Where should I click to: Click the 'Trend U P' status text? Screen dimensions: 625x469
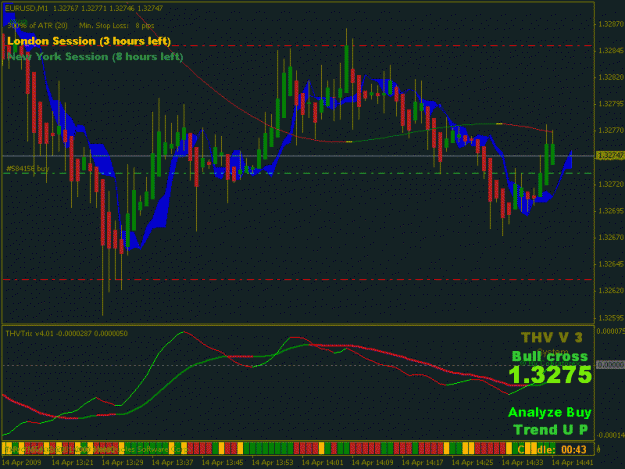pyautogui.click(x=550, y=430)
